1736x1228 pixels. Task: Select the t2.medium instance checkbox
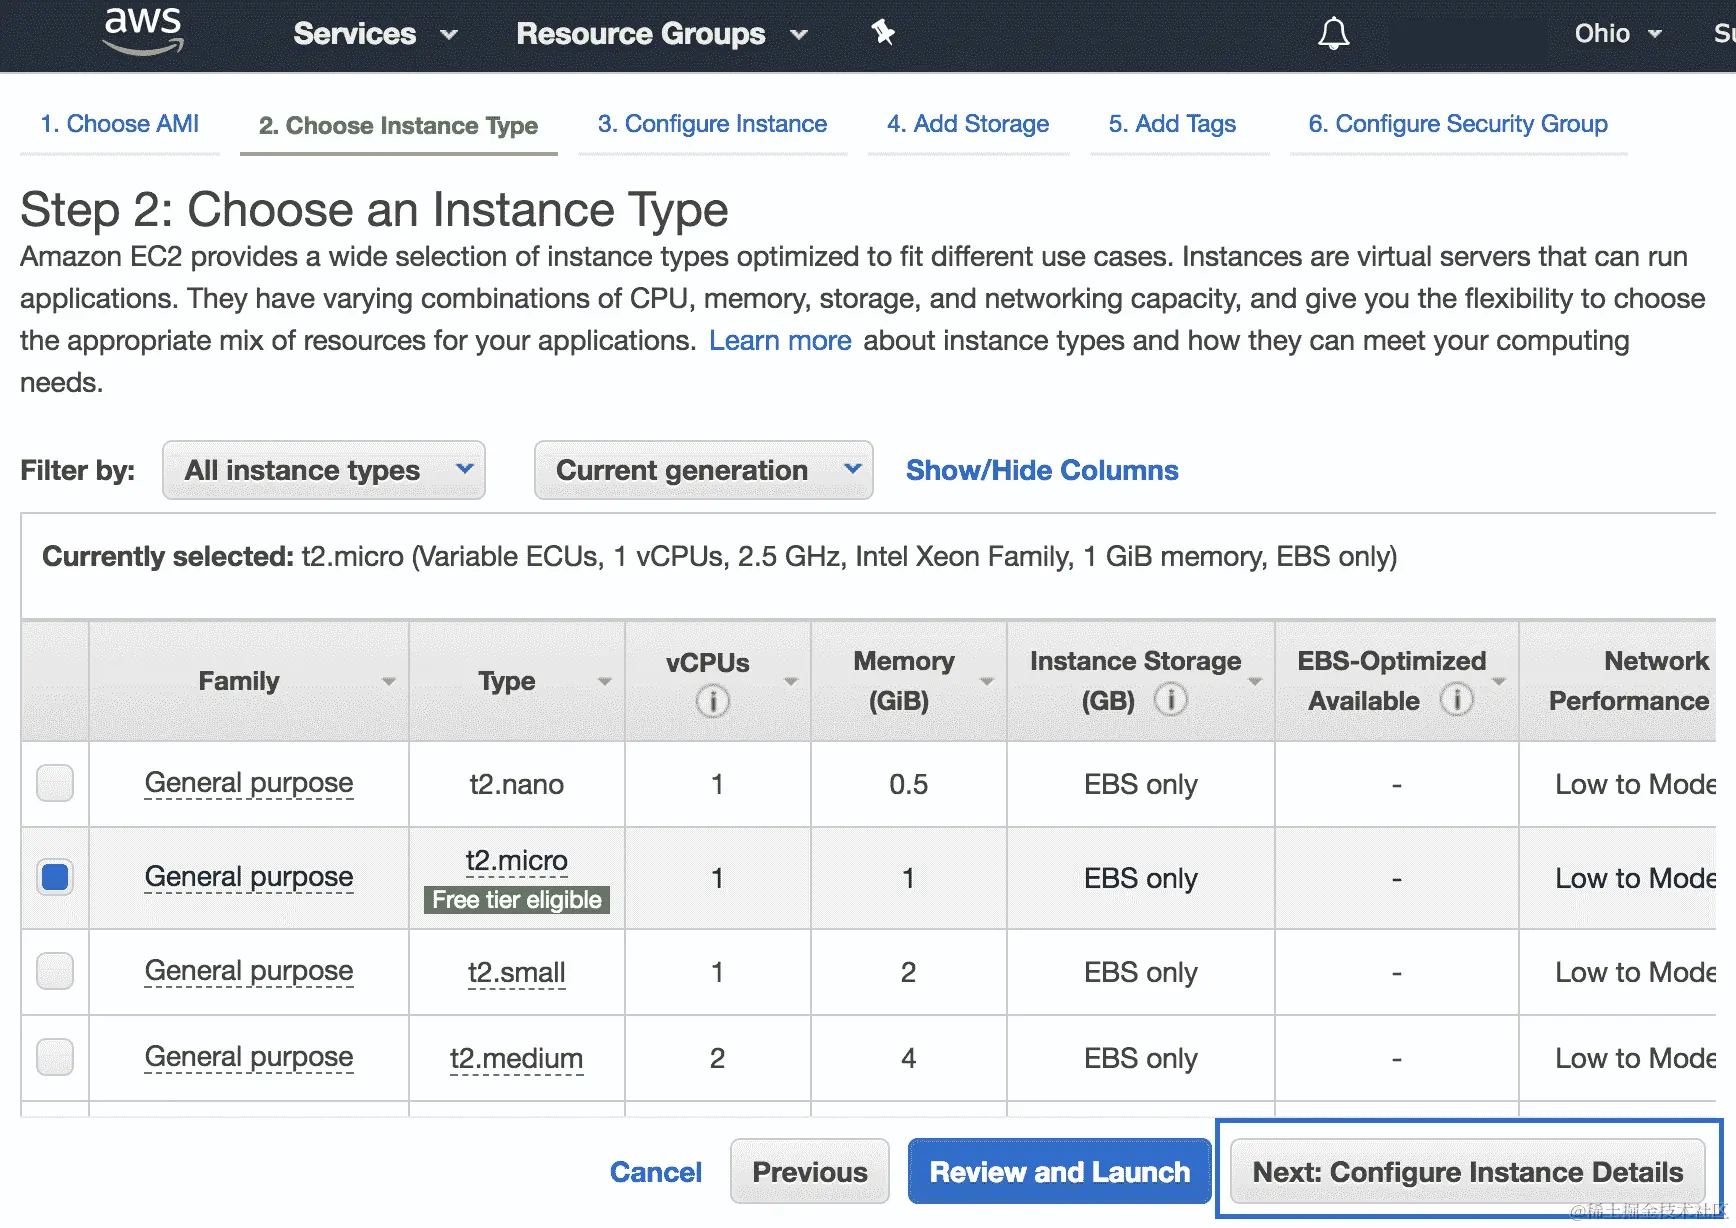coord(55,1057)
